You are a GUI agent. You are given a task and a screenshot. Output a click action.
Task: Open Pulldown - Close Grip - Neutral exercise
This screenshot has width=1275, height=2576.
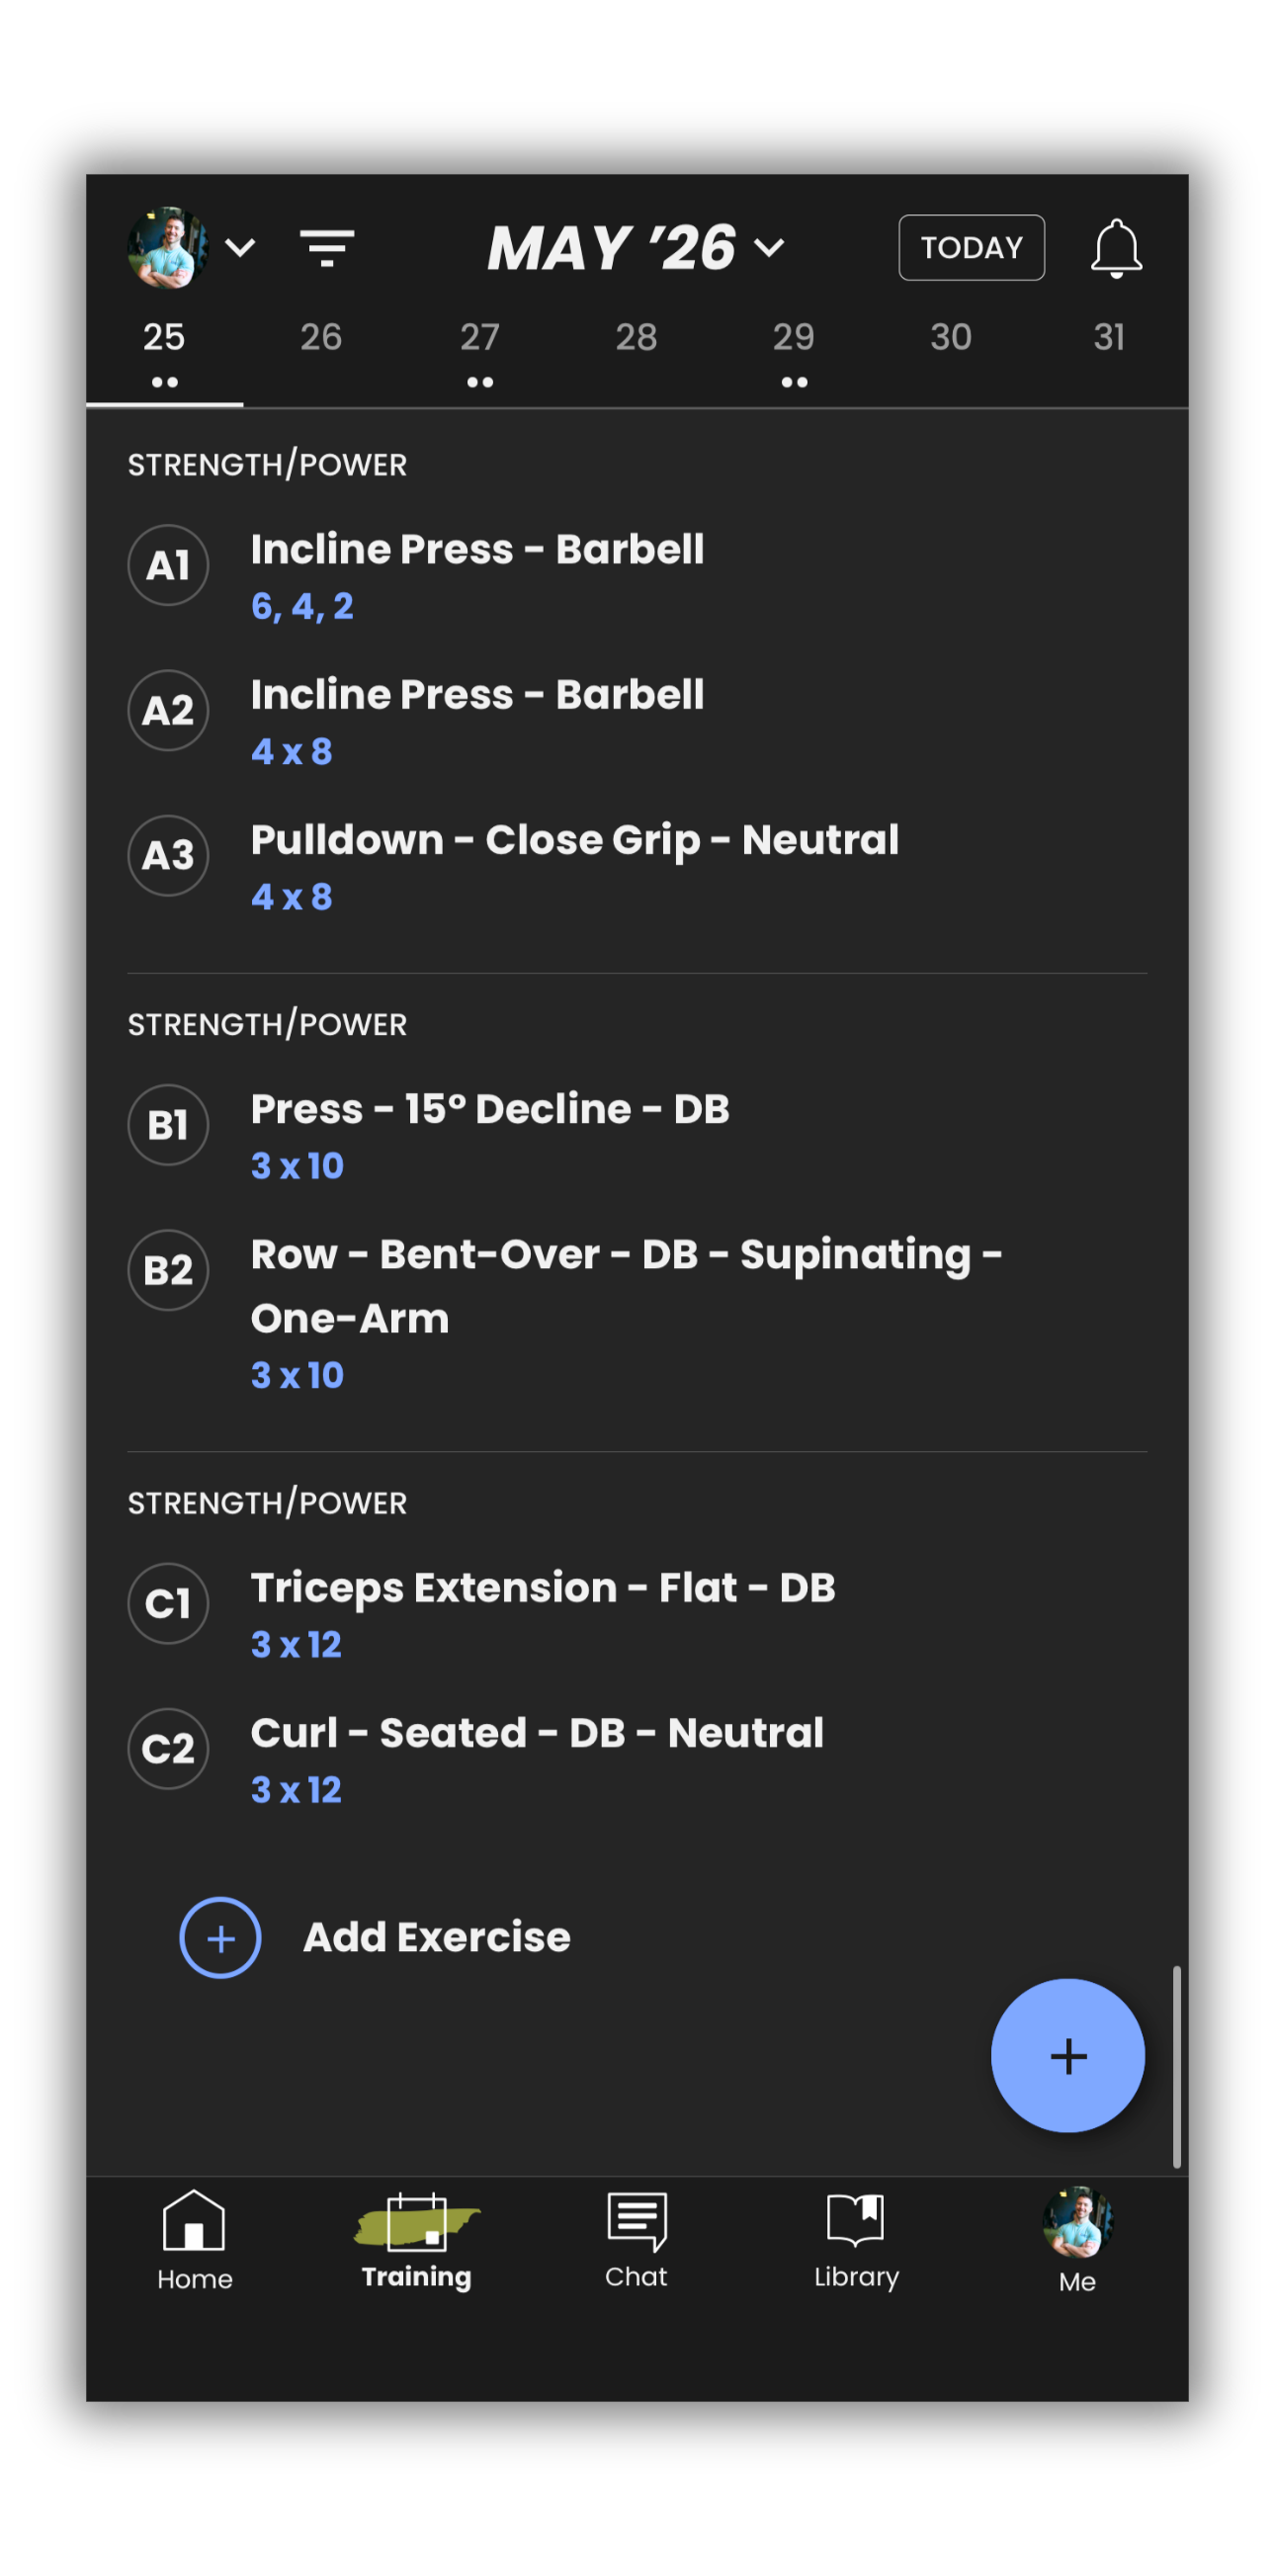(574, 841)
